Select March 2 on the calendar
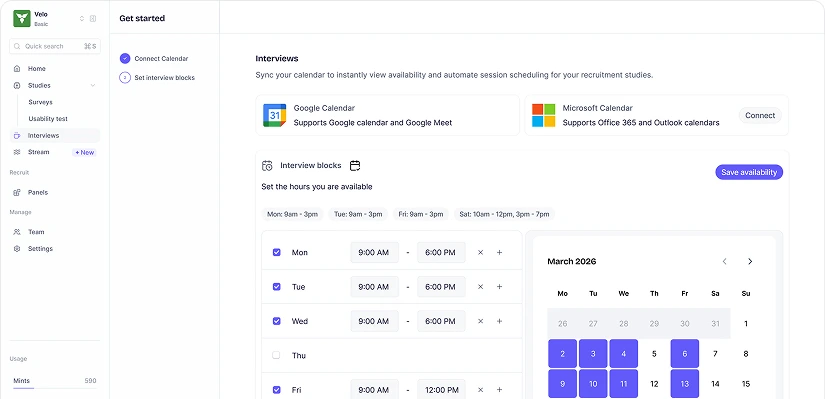This screenshot has width=825, height=399. click(x=562, y=354)
